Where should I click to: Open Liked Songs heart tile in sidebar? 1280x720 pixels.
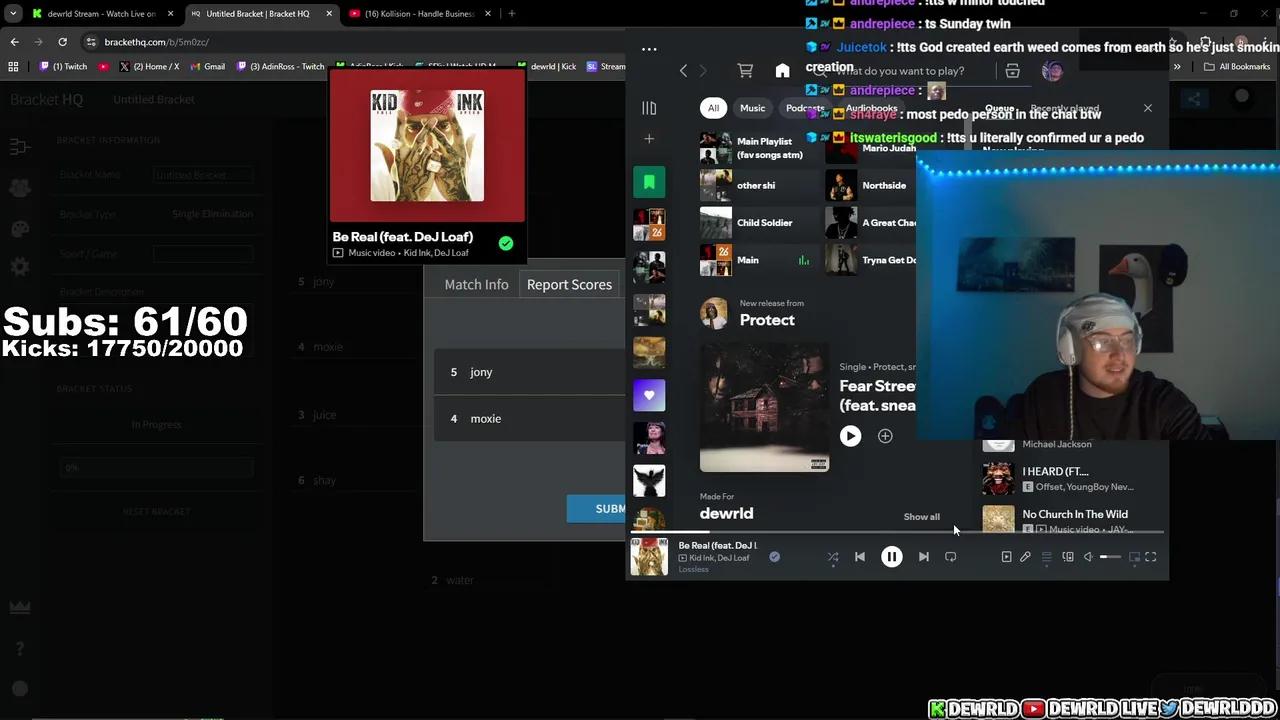coord(649,395)
